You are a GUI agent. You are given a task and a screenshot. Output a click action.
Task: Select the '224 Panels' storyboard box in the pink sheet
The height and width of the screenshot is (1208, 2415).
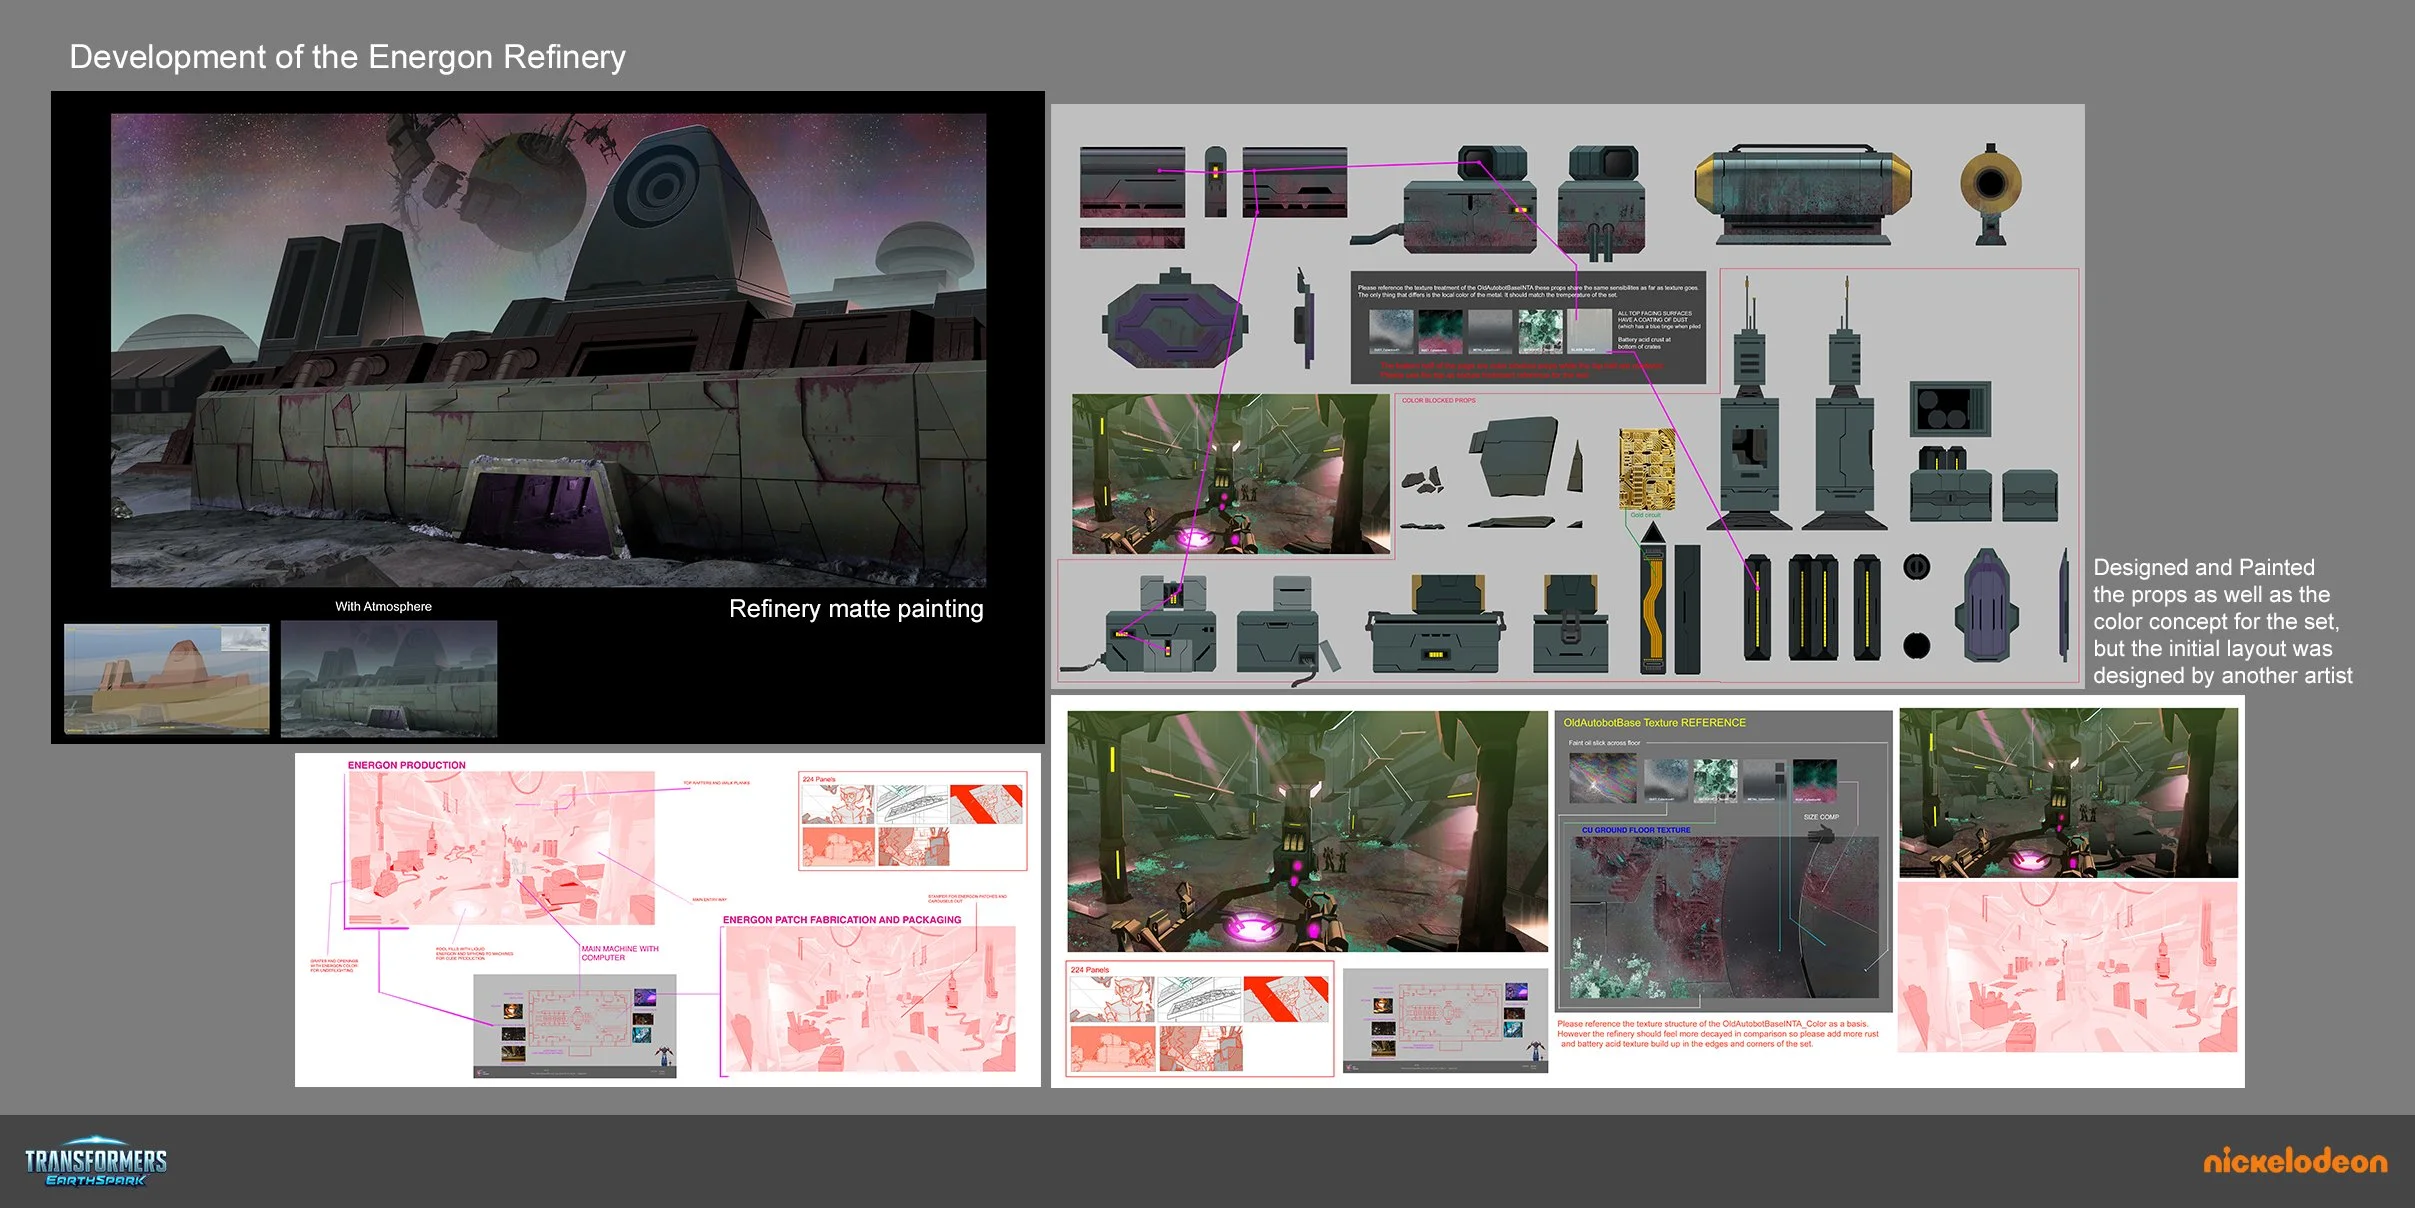(x=913, y=820)
